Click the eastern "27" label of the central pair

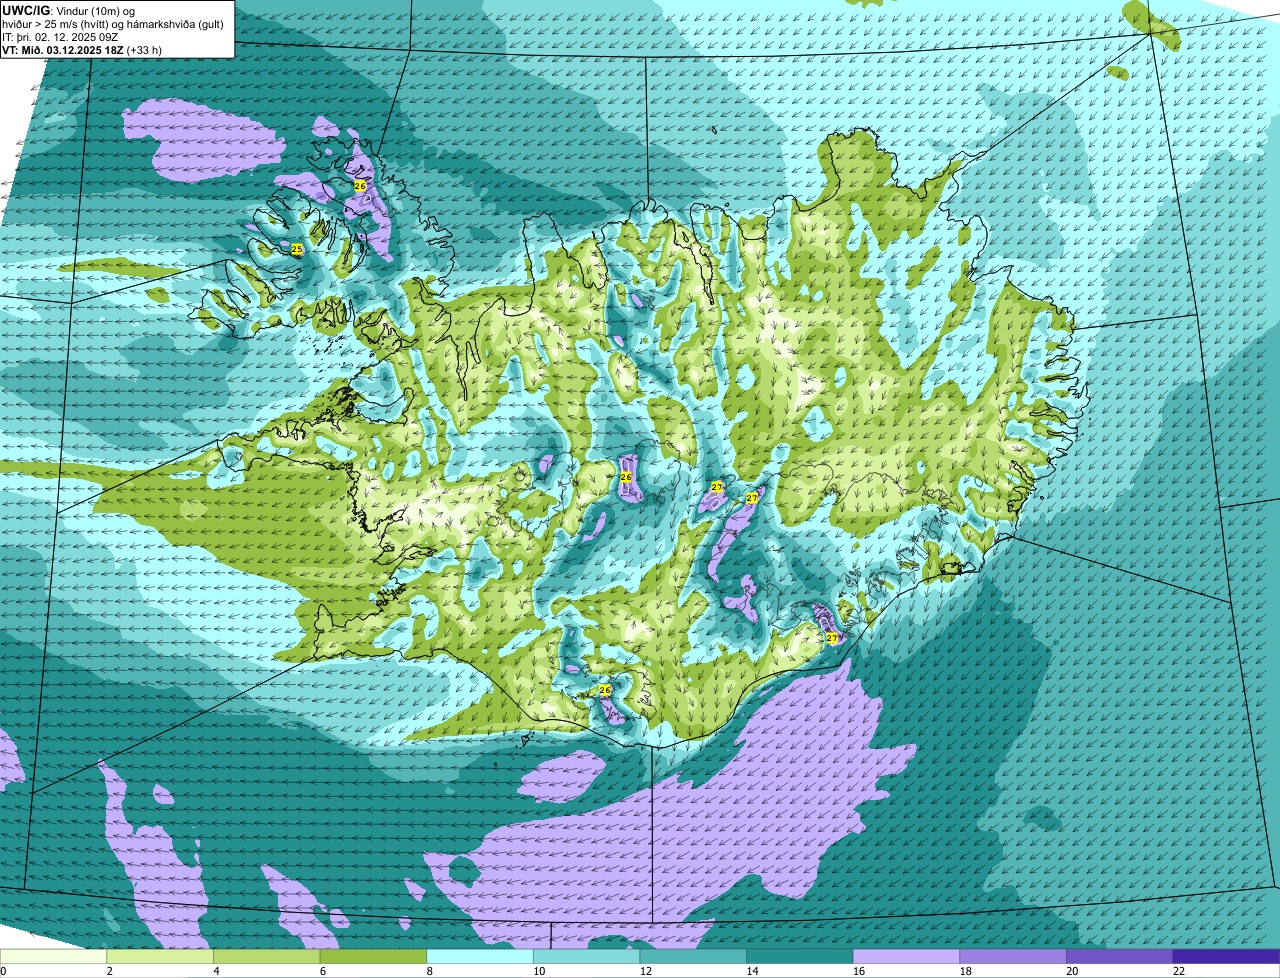(x=752, y=497)
